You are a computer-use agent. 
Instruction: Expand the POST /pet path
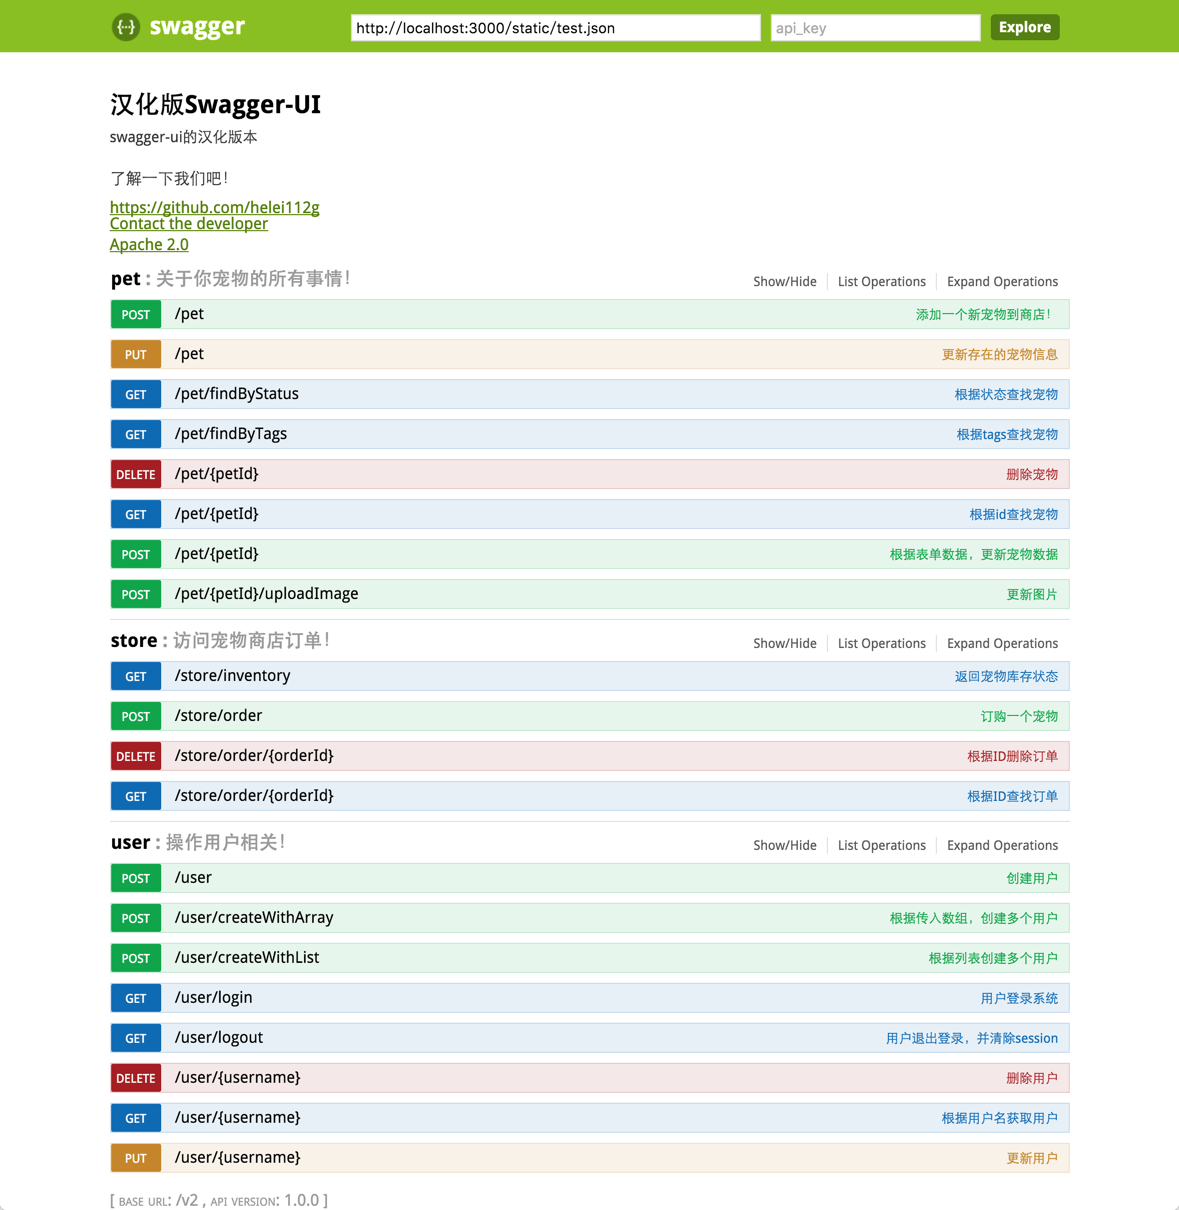tap(189, 314)
